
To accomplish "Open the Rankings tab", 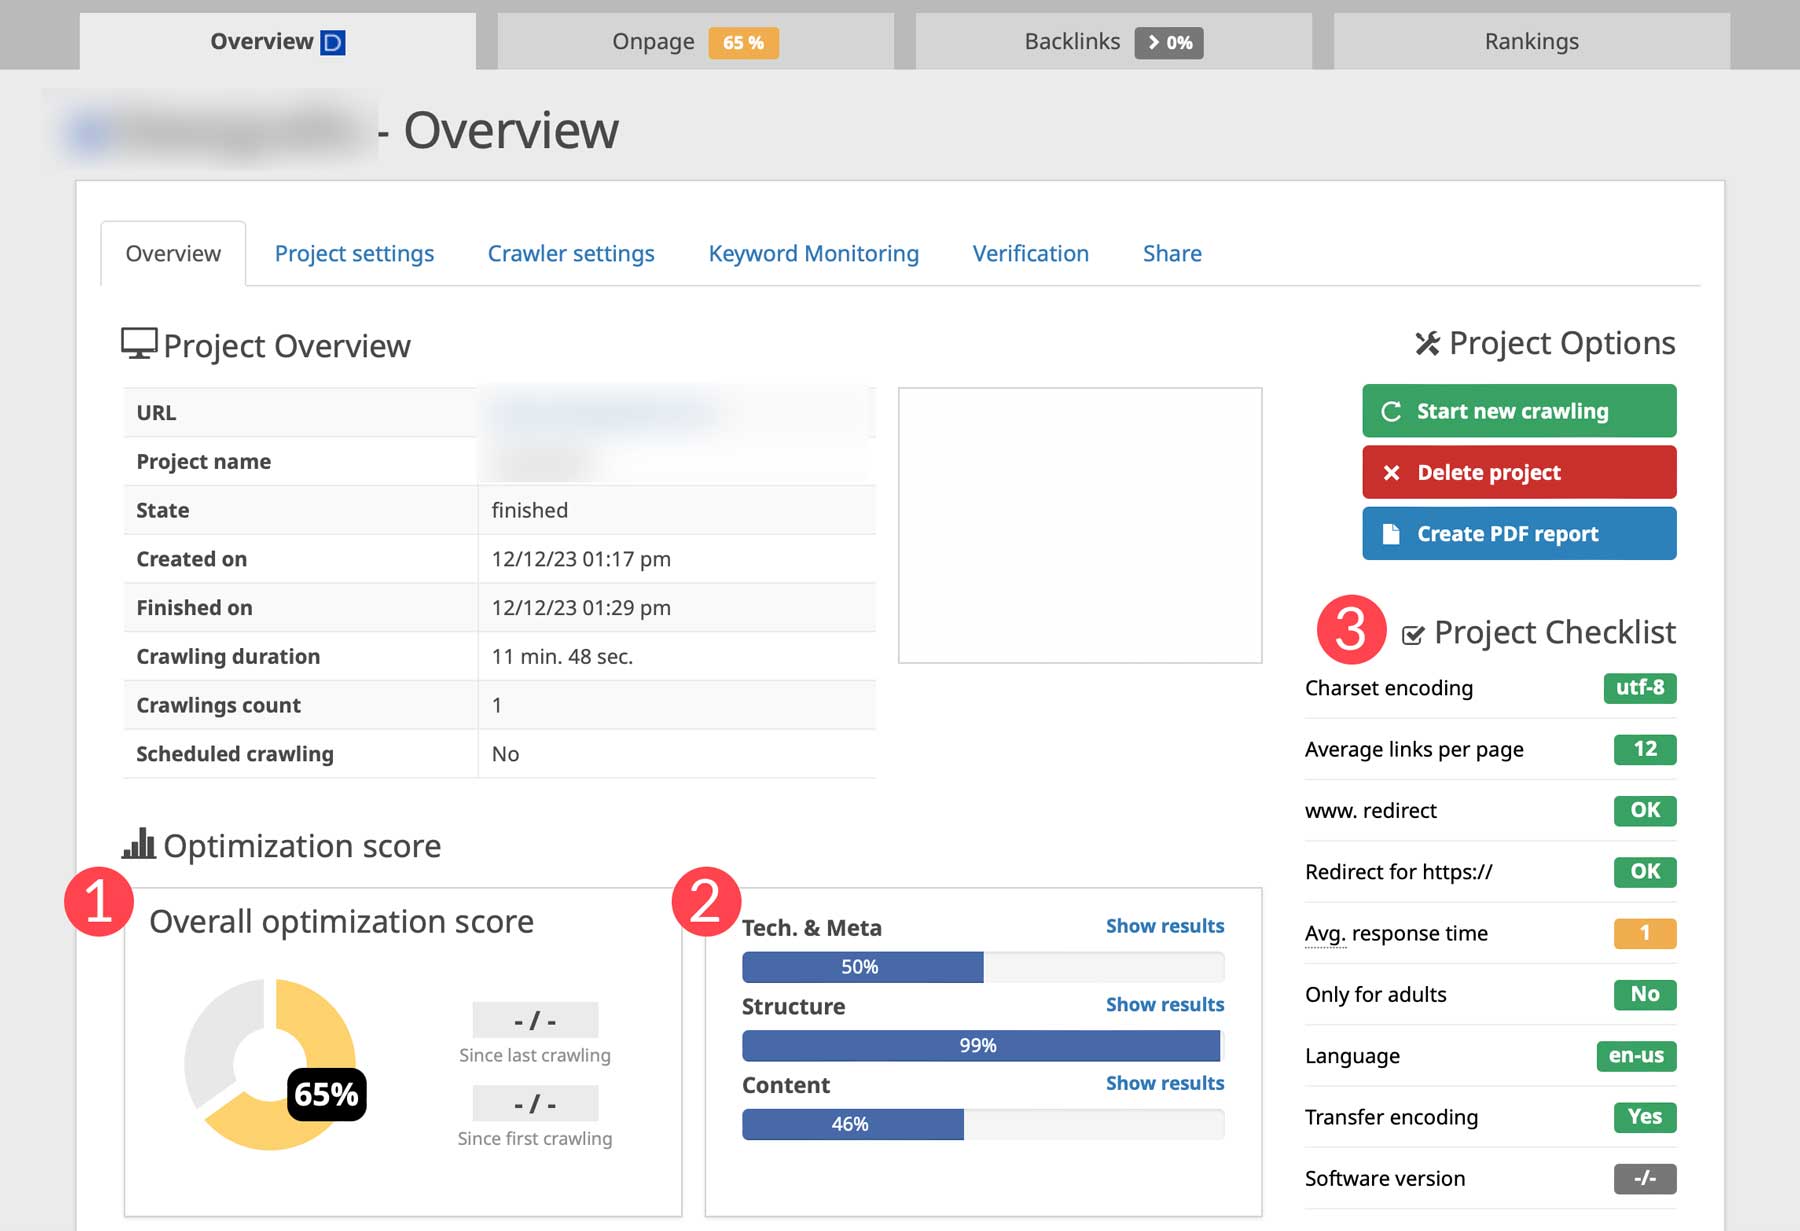I will click(x=1531, y=42).
